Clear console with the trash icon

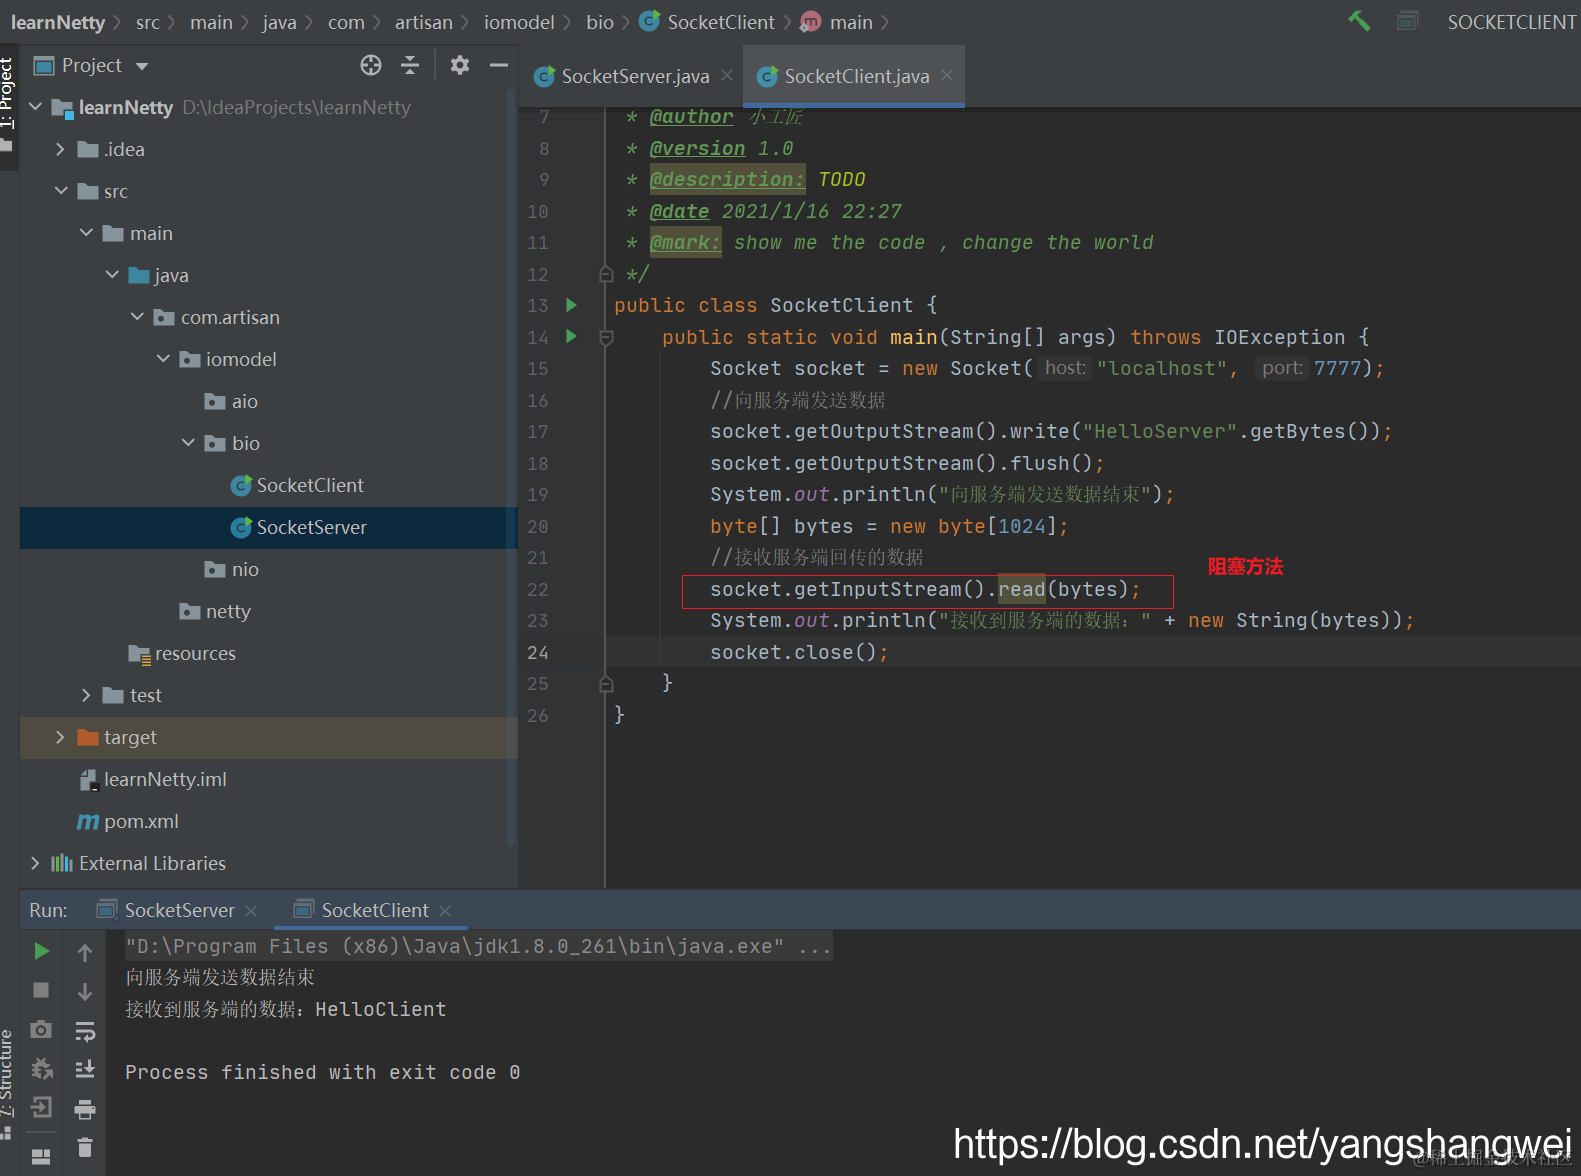point(85,1147)
